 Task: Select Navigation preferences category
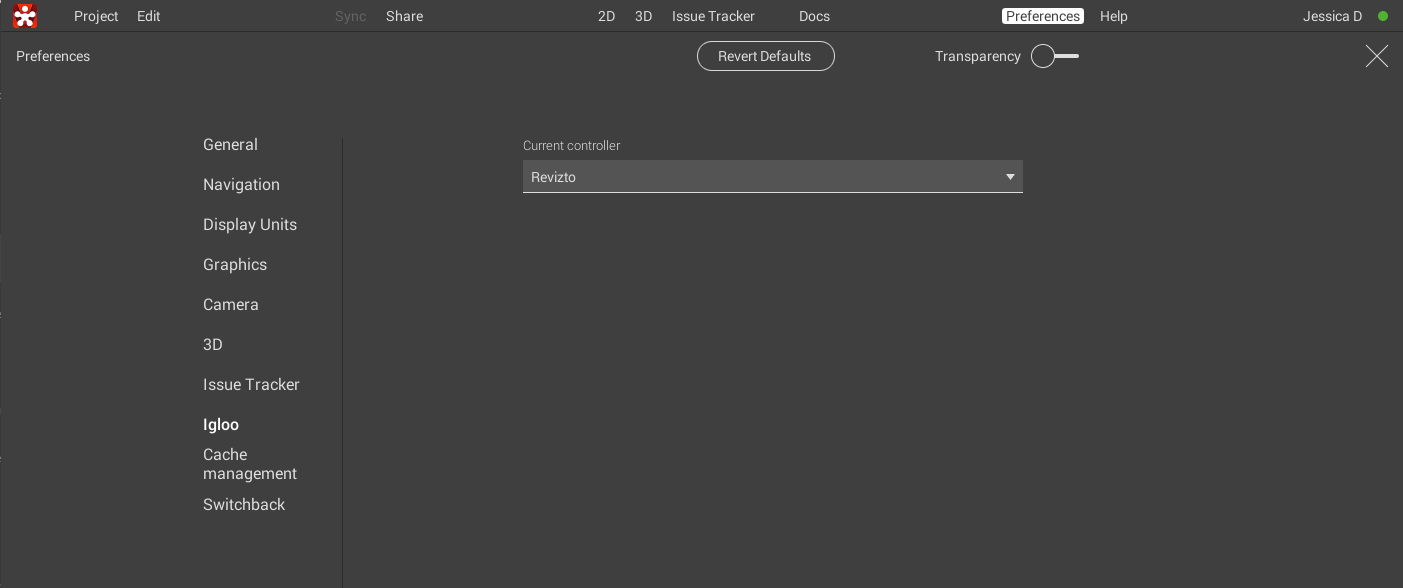tap(241, 185)
